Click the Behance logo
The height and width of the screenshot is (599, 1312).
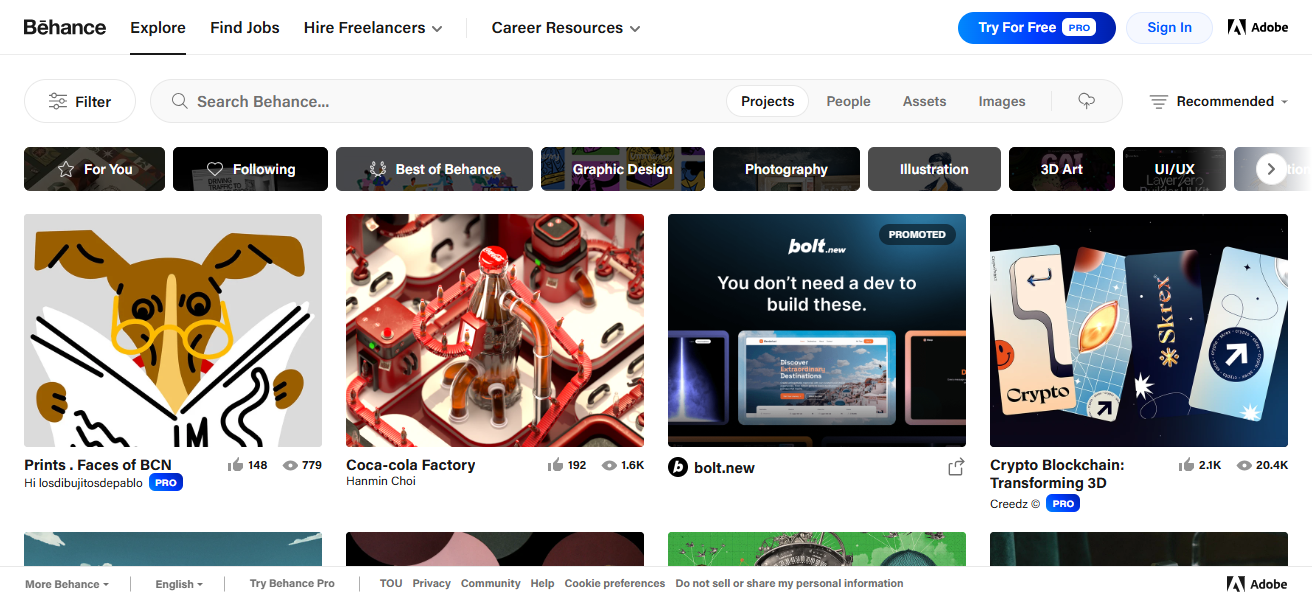coord(65,27)
